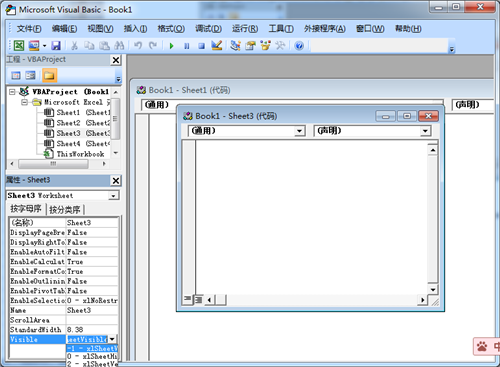Collapse the VBAProject (Book1) tree node
The image size is (500, 367).
pyautogui.click(x=12, y=92)
